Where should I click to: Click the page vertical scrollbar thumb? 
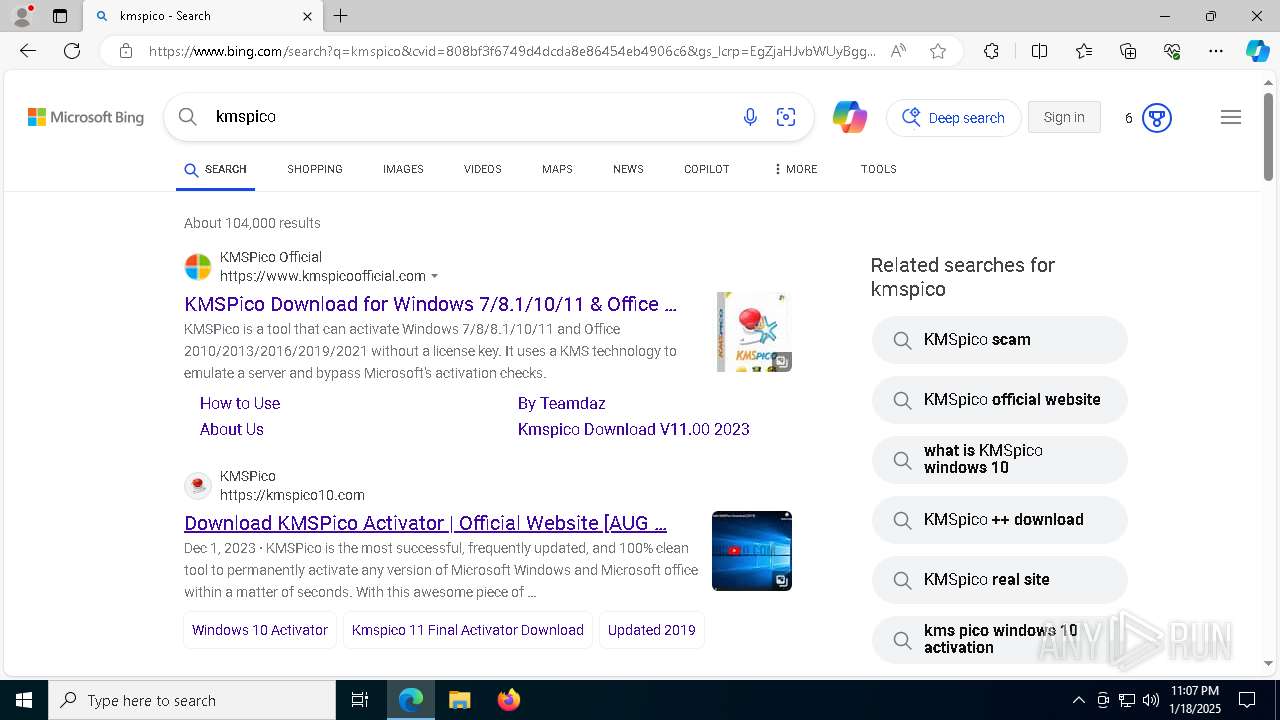[1268, 137]
